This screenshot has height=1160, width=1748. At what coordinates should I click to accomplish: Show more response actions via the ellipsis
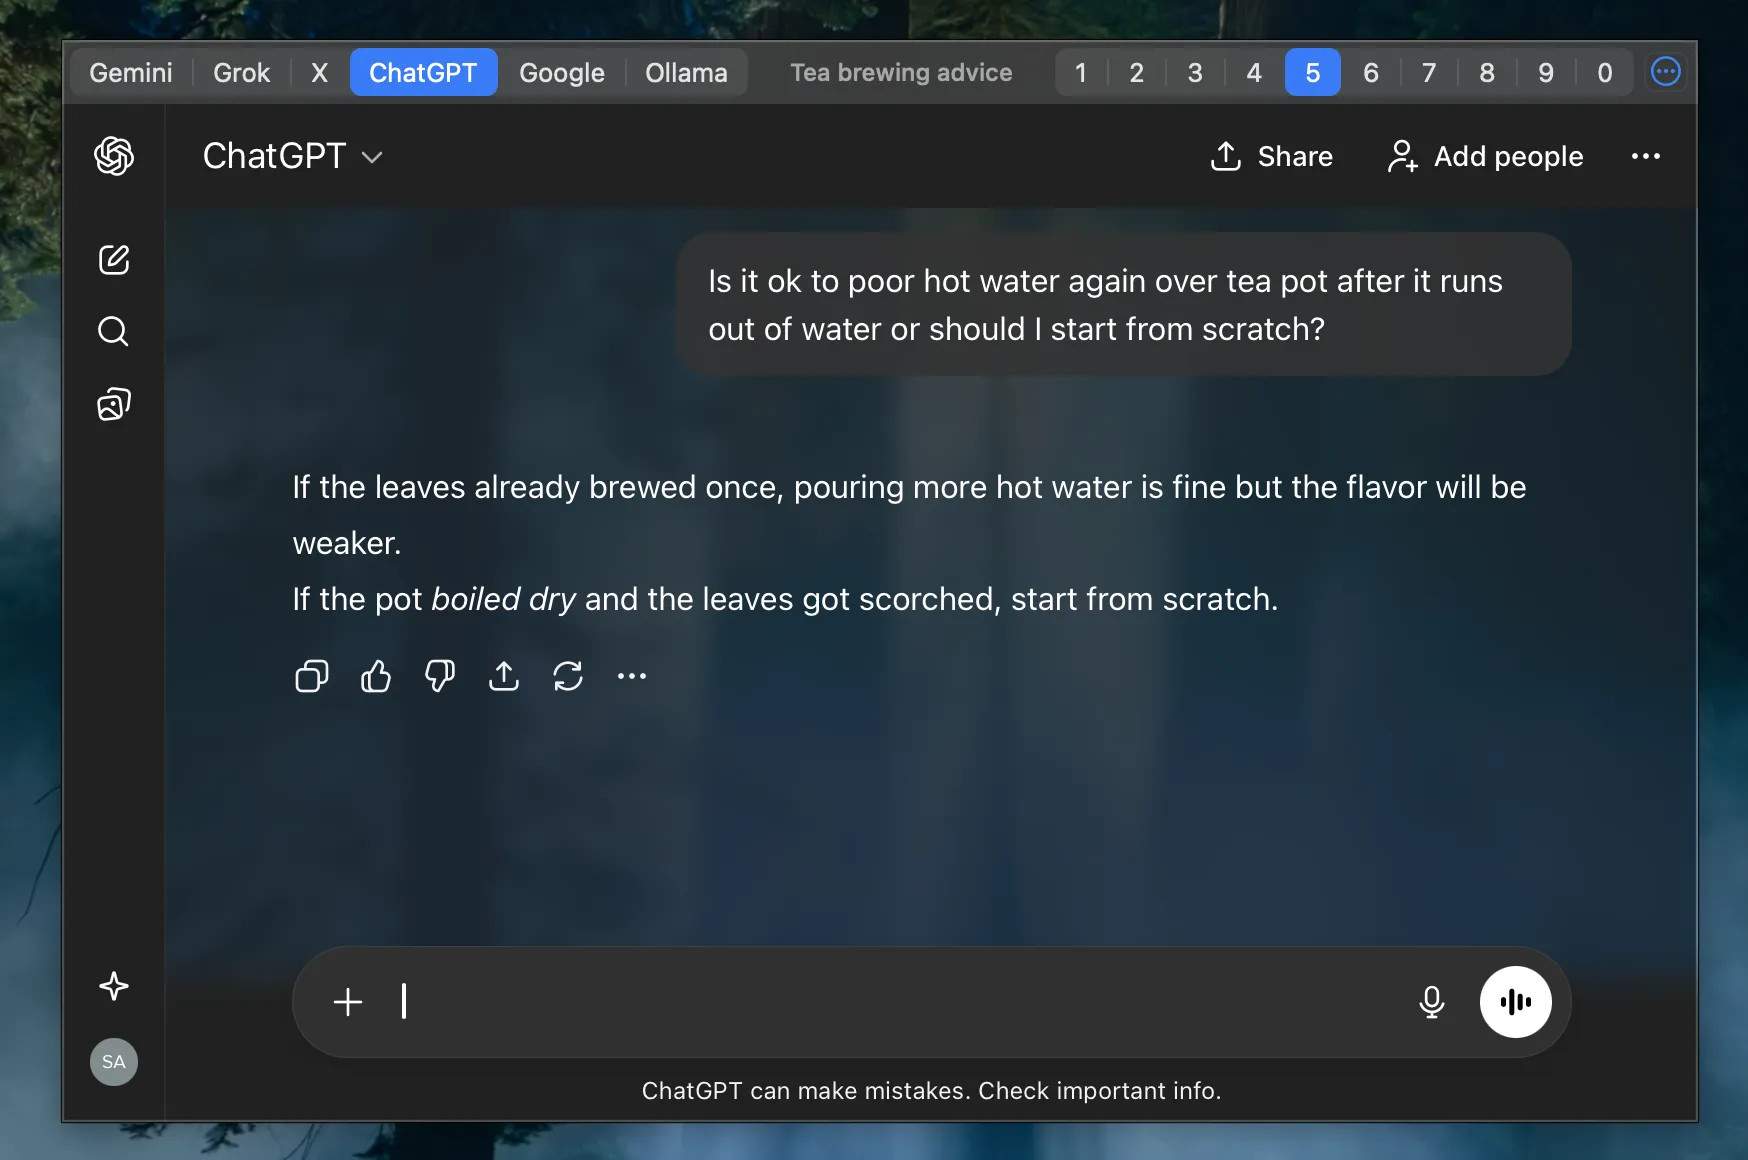click(632, 677)
